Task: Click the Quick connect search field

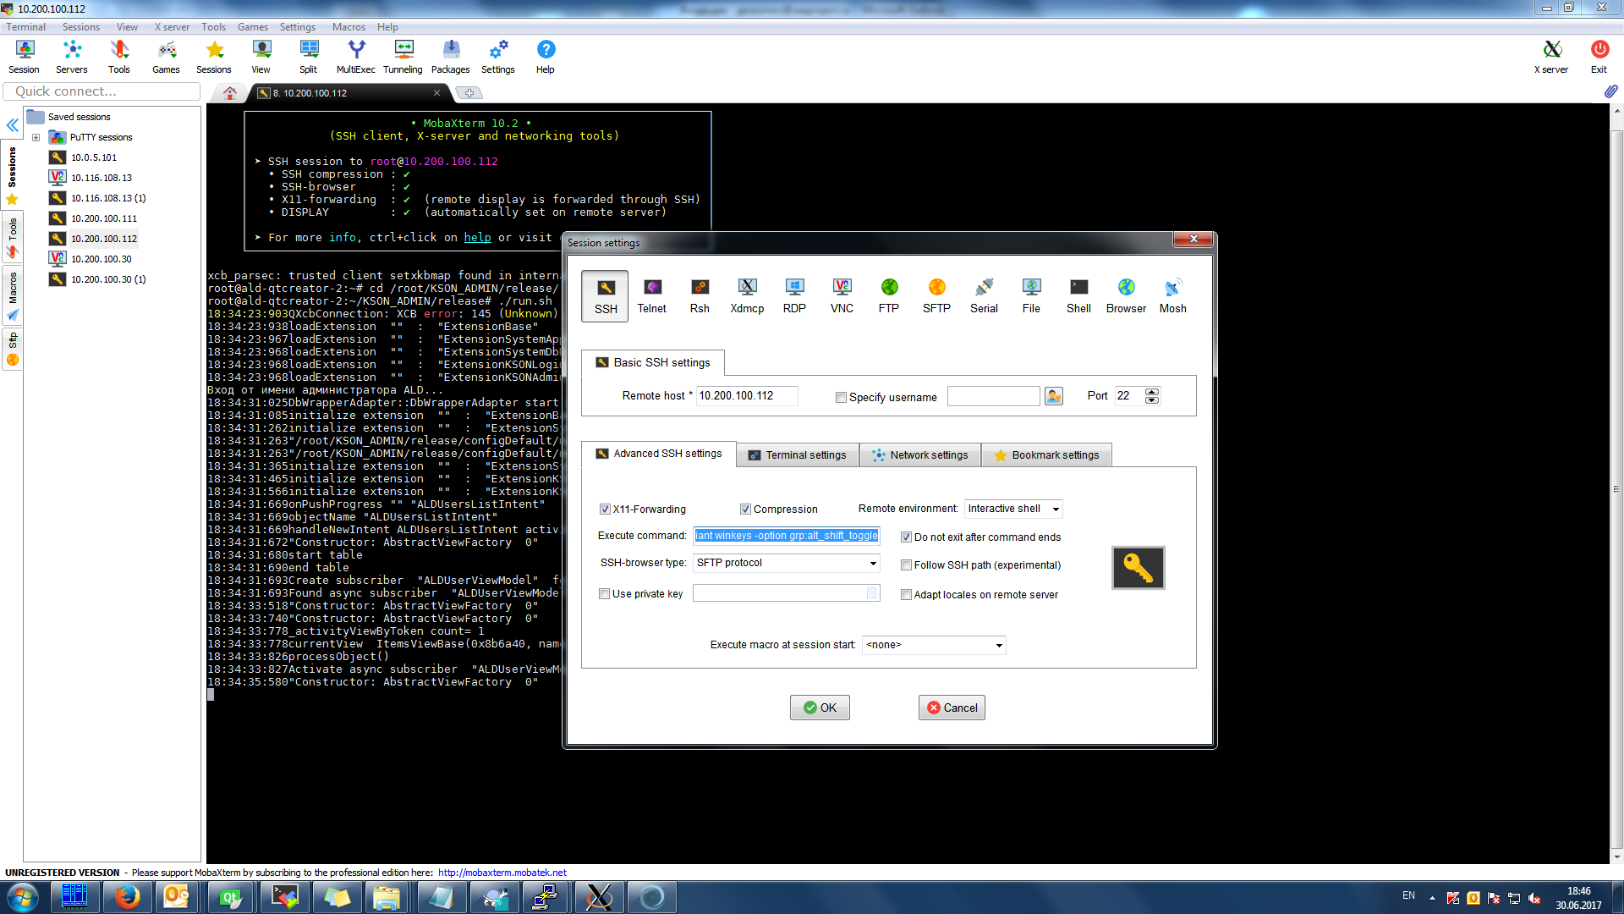Action: click(102, 91)
